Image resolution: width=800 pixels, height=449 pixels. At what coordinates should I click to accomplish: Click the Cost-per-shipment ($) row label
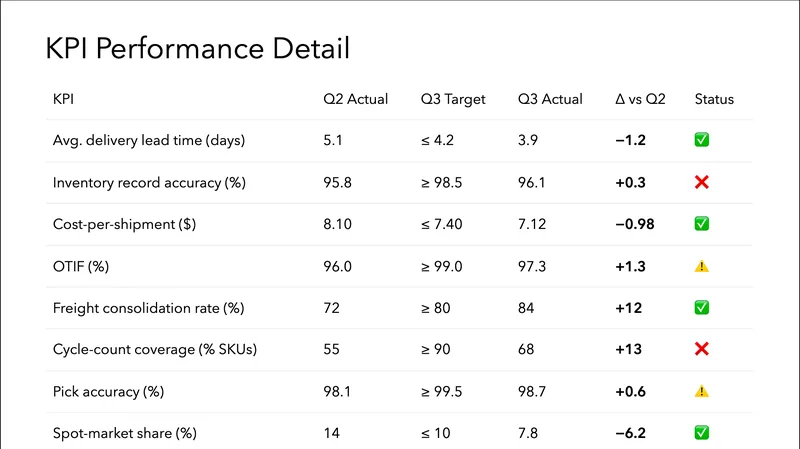point(124,224)
